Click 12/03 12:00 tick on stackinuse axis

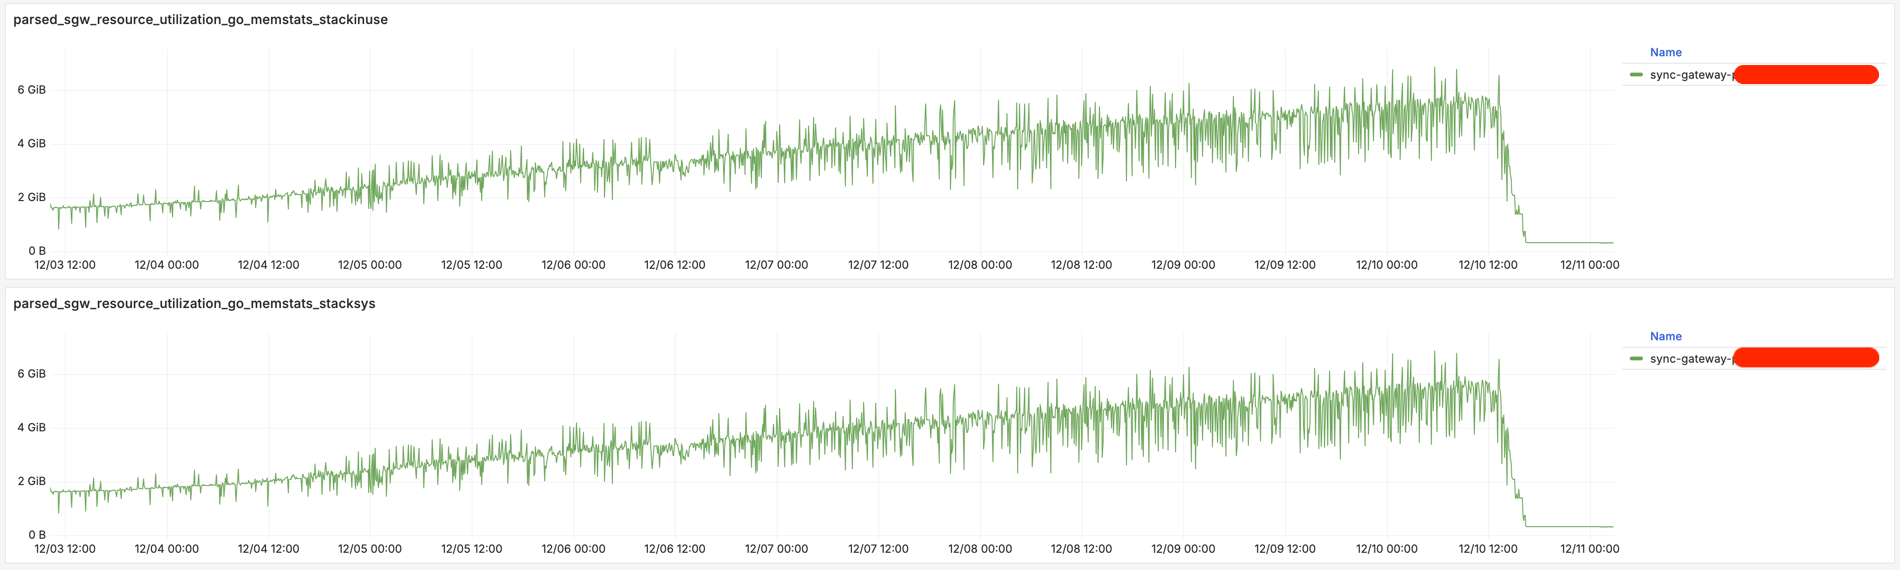click(65, 265)
